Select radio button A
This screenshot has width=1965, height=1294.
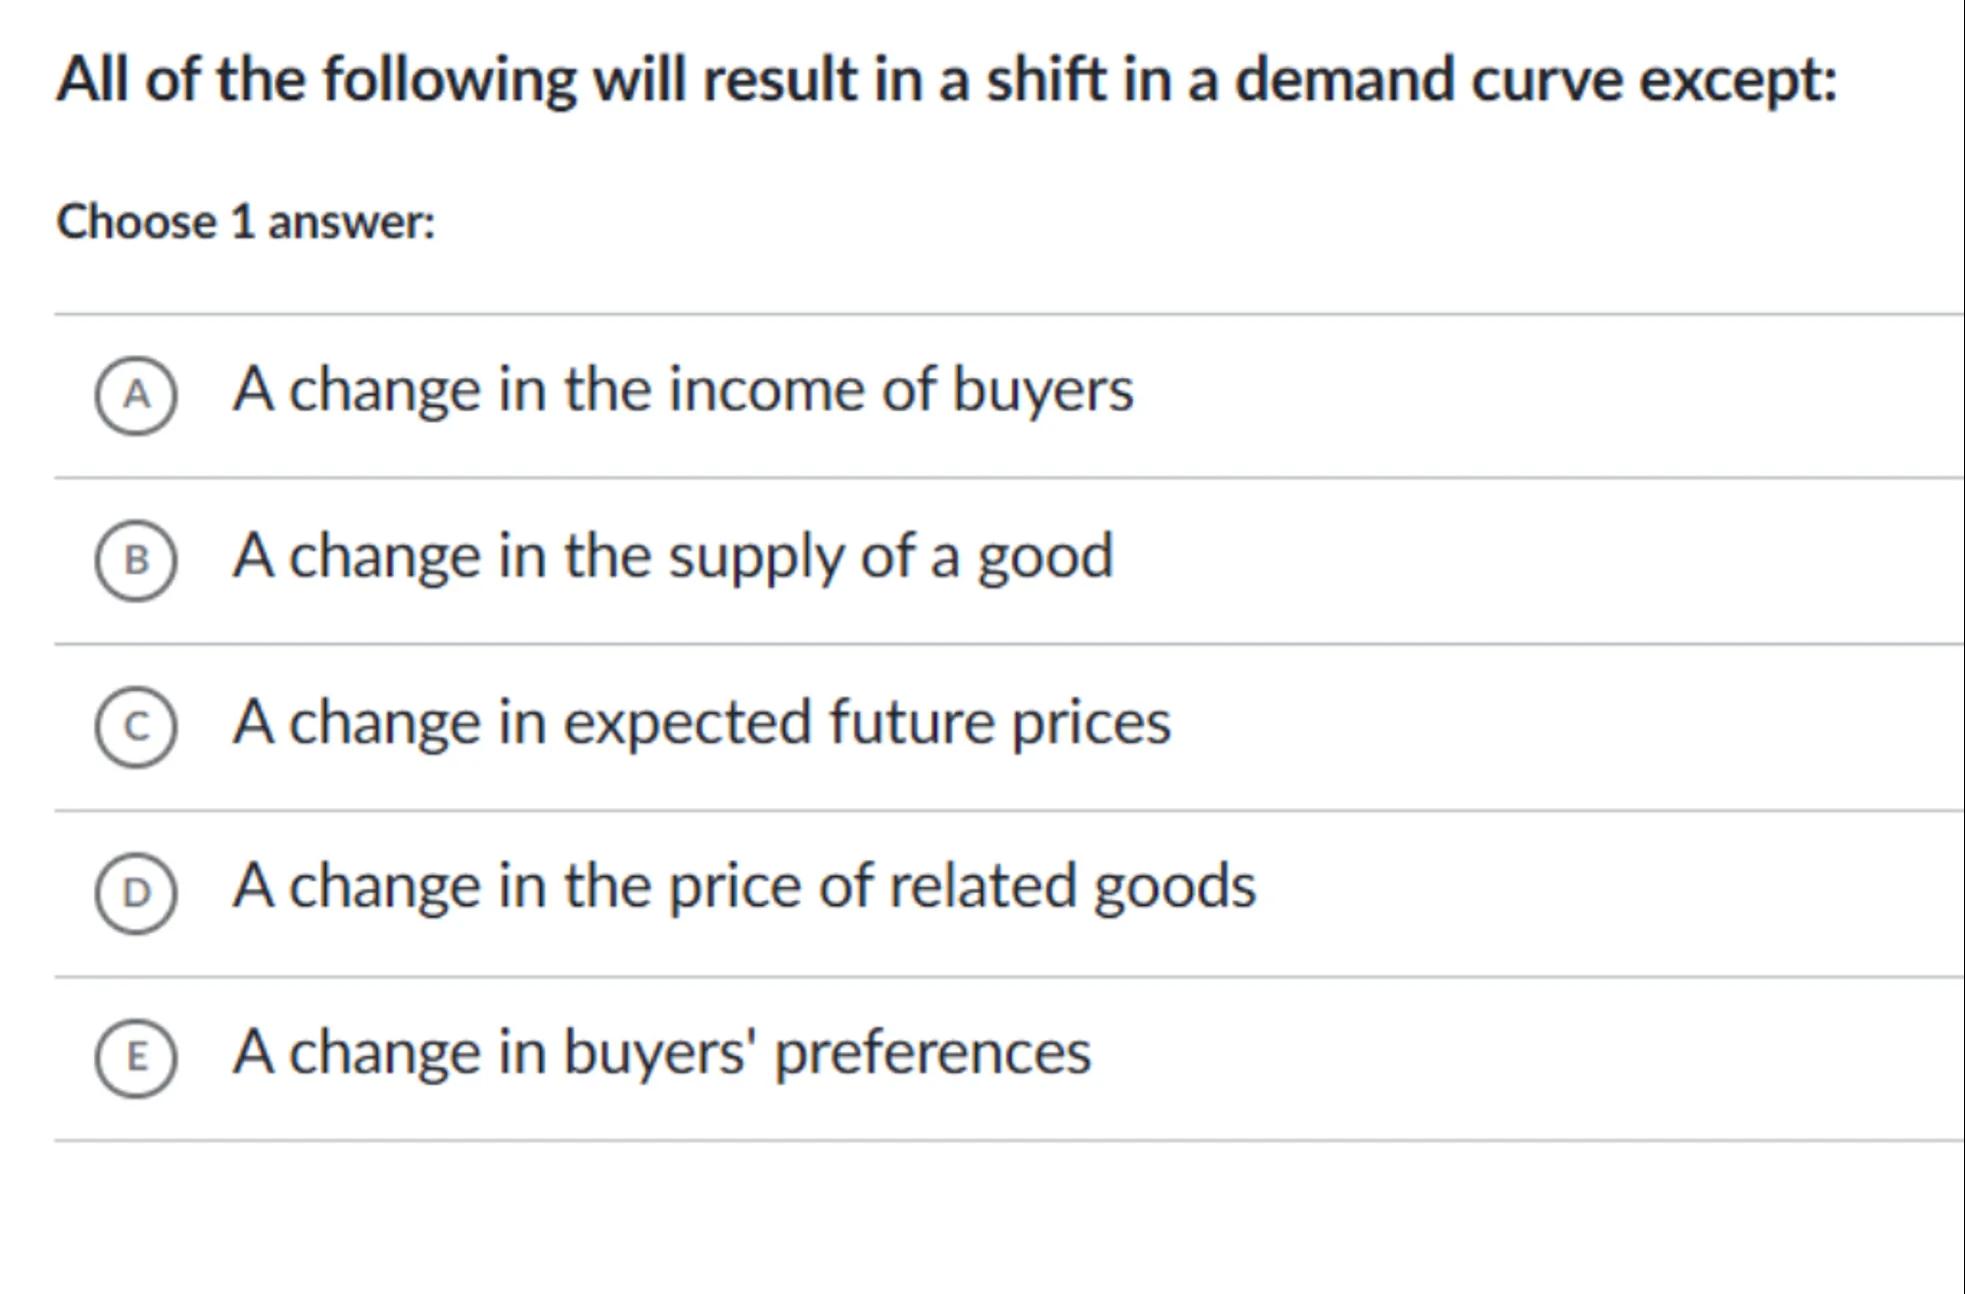pos(136,395)
